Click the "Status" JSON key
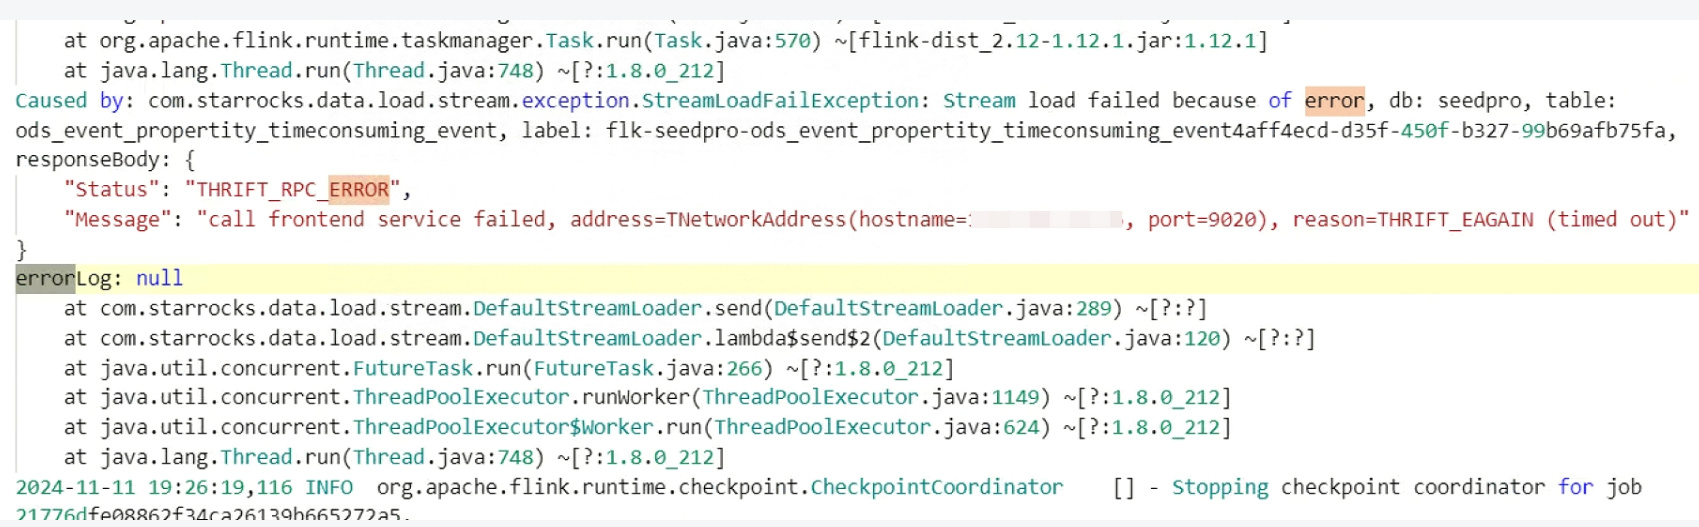The width and height of the screenshot is (1699, 527). point(110,190)
